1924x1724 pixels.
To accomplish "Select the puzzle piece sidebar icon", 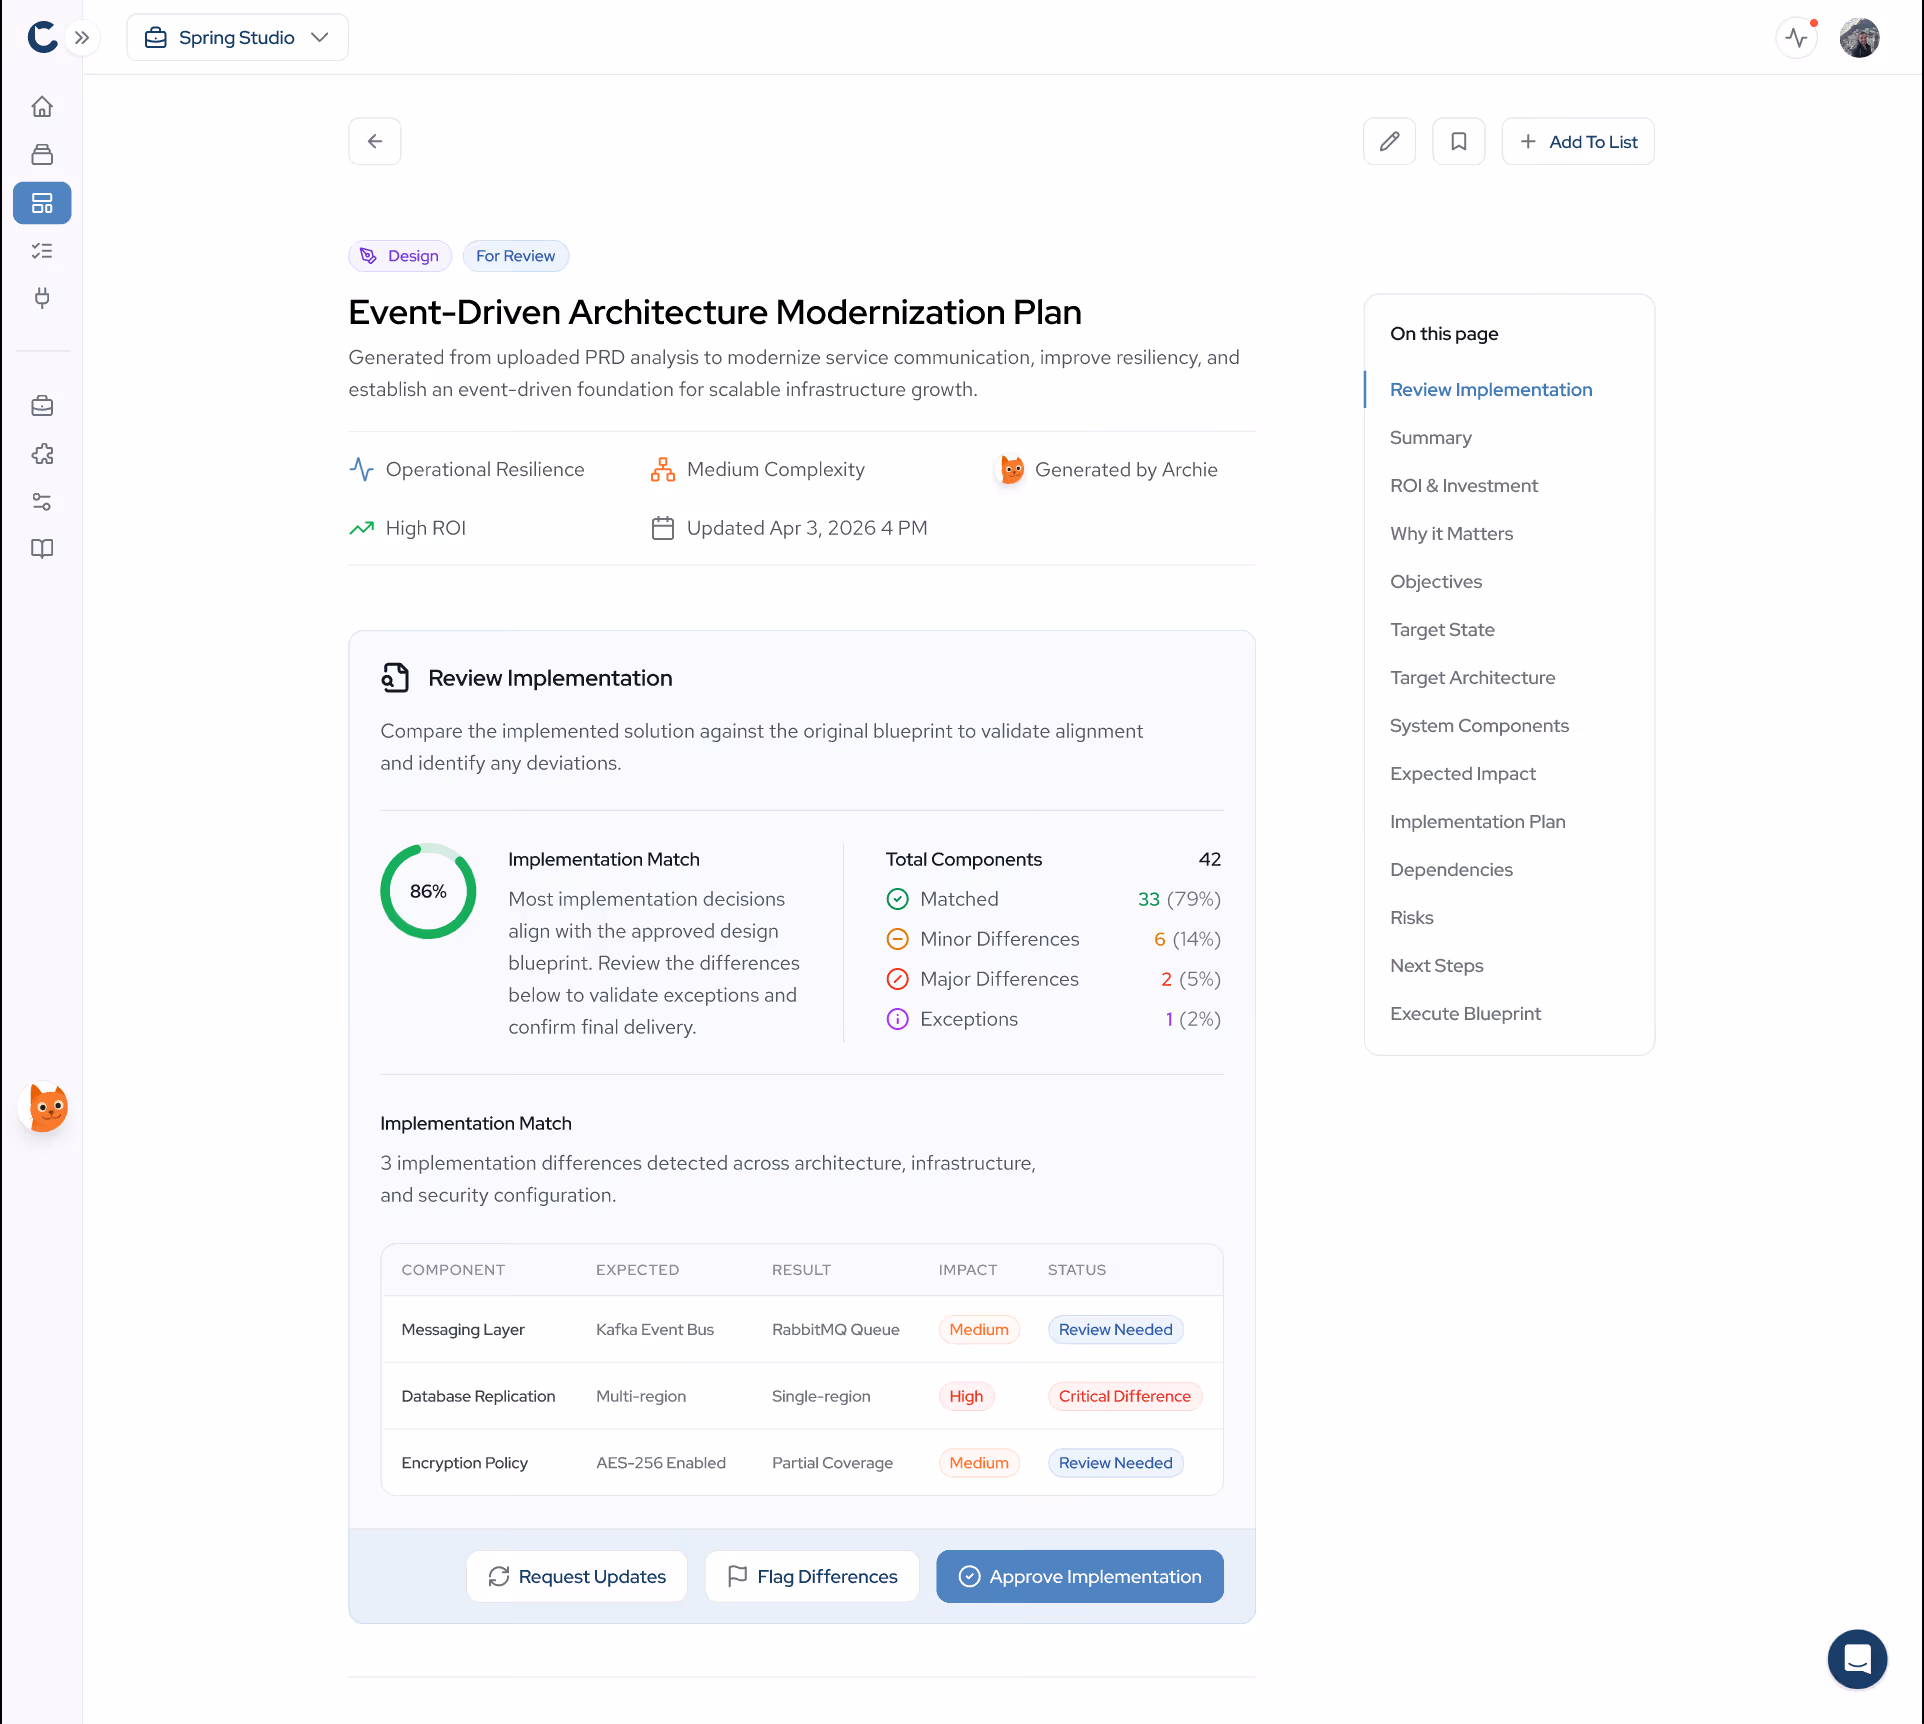I will [x=42, y=453].
